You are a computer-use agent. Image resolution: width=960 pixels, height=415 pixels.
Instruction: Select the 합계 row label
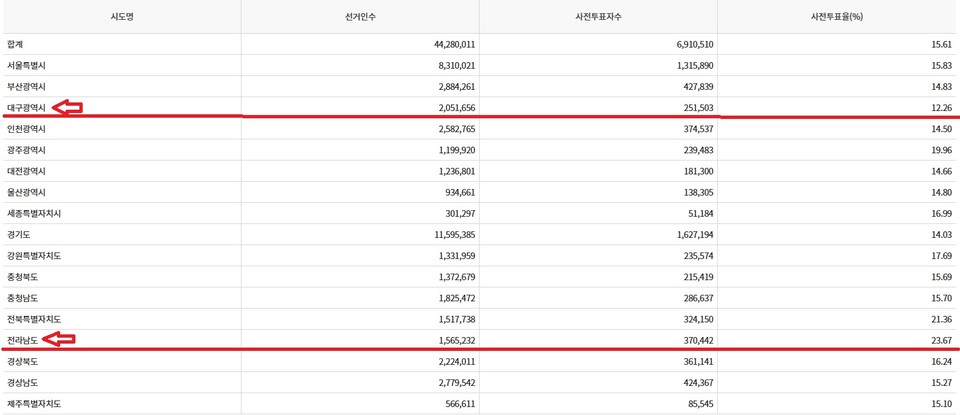click(x=15, y=45)
